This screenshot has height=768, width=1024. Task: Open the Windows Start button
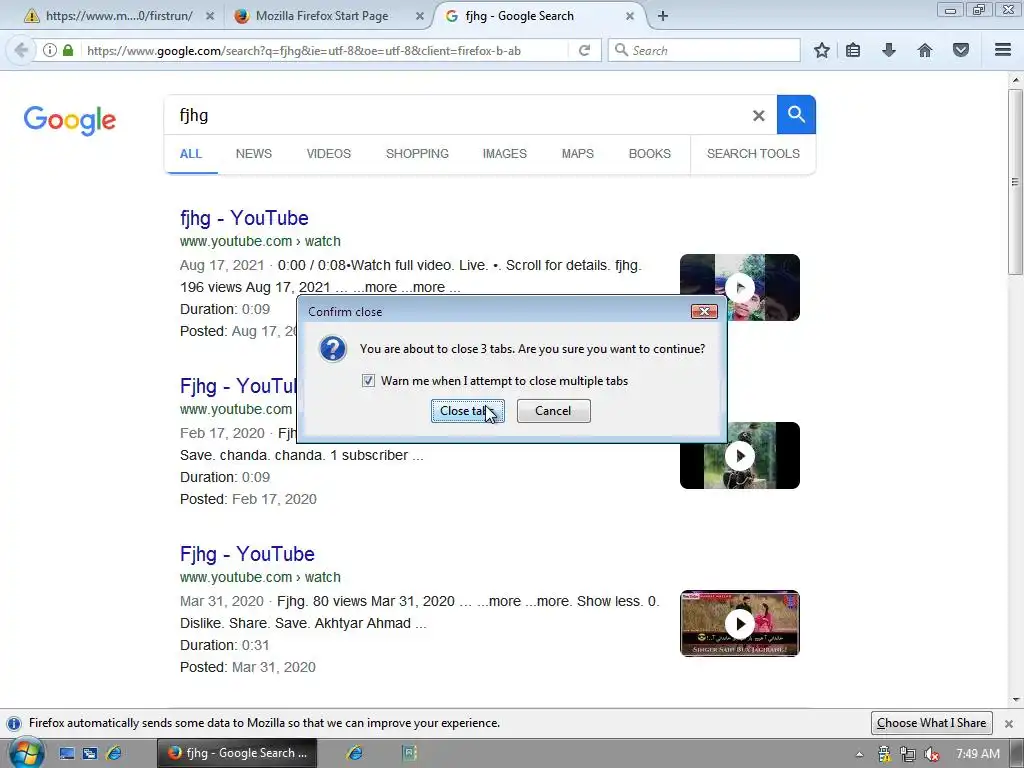[x=25, y=753]
